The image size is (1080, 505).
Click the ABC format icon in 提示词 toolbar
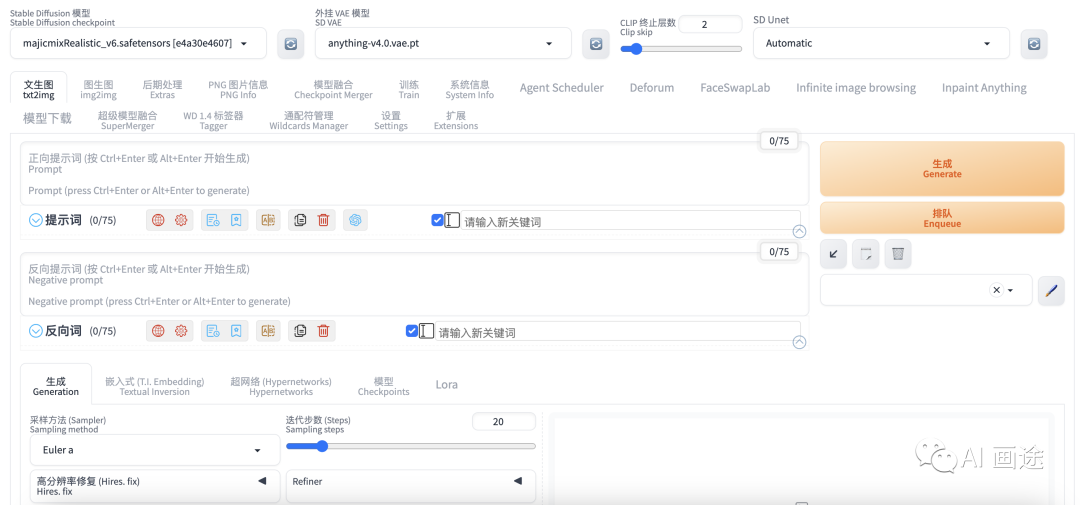[268, 220]
